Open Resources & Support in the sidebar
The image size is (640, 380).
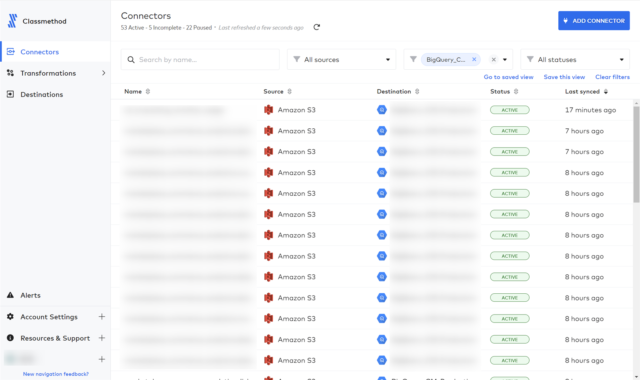[x=55, y=338]
